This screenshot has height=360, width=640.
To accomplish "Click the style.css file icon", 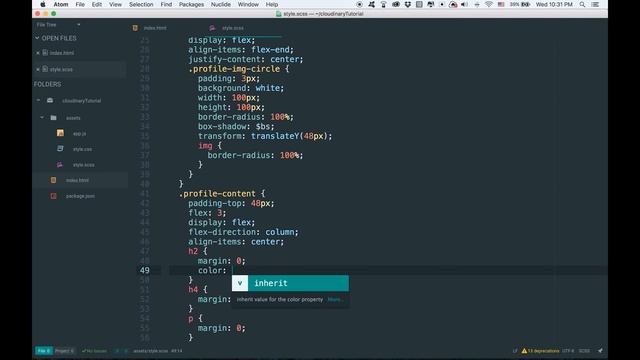I will (x=60, y=149).
